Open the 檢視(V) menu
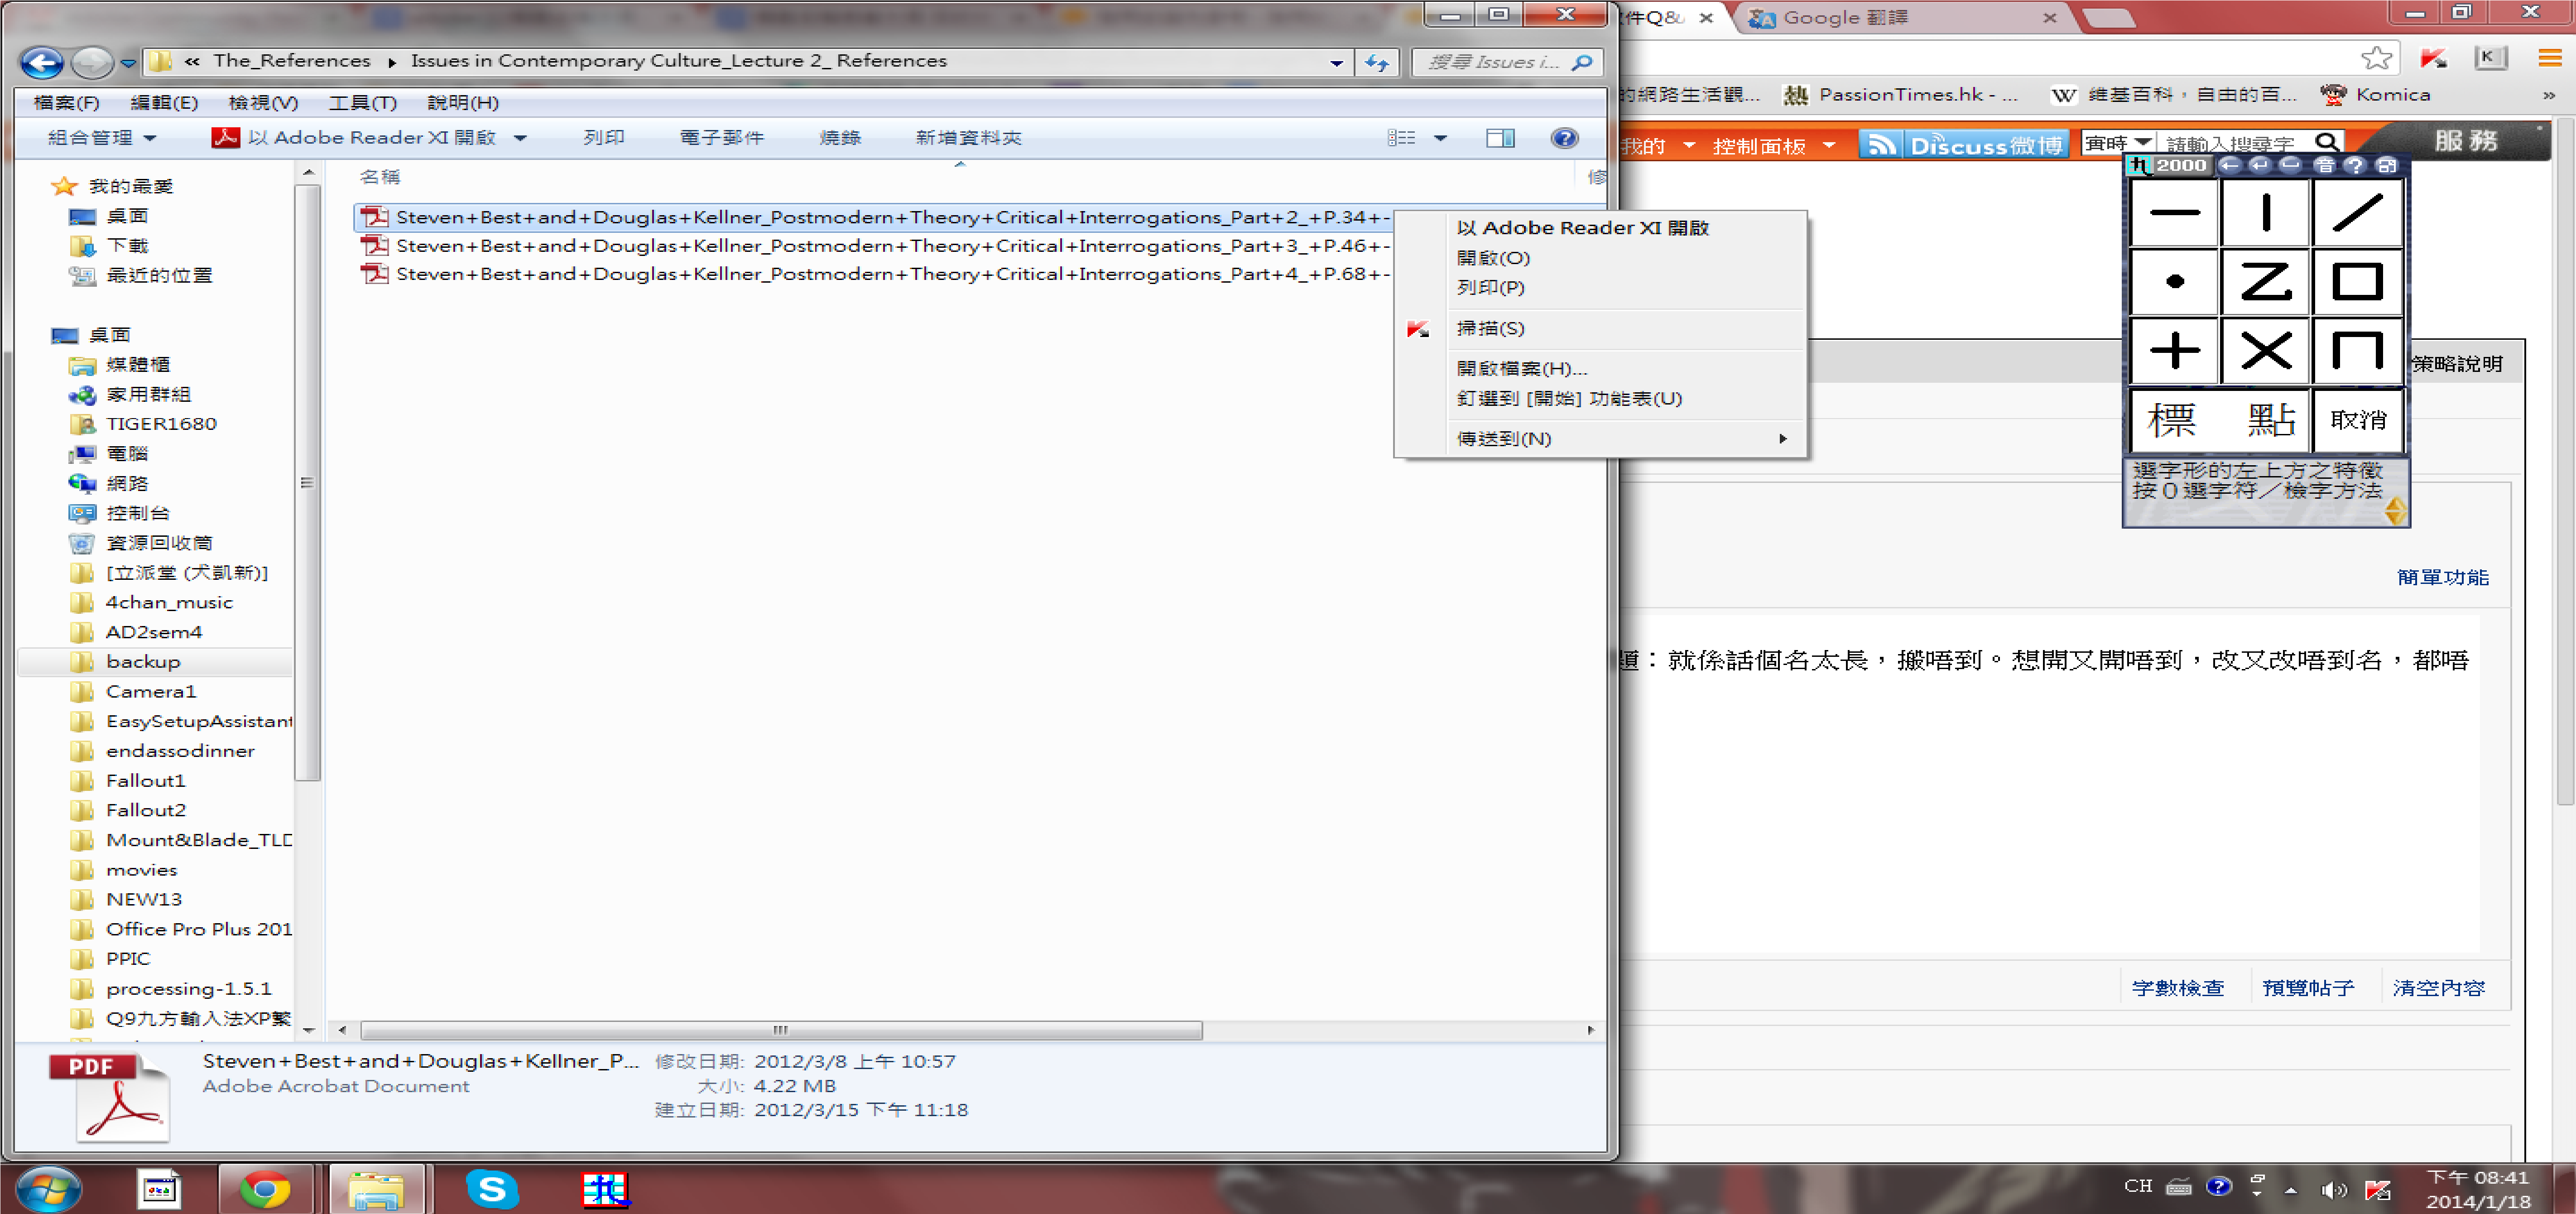The width and height of the screenshot is (2576, 1214). [x=263, y=102]
